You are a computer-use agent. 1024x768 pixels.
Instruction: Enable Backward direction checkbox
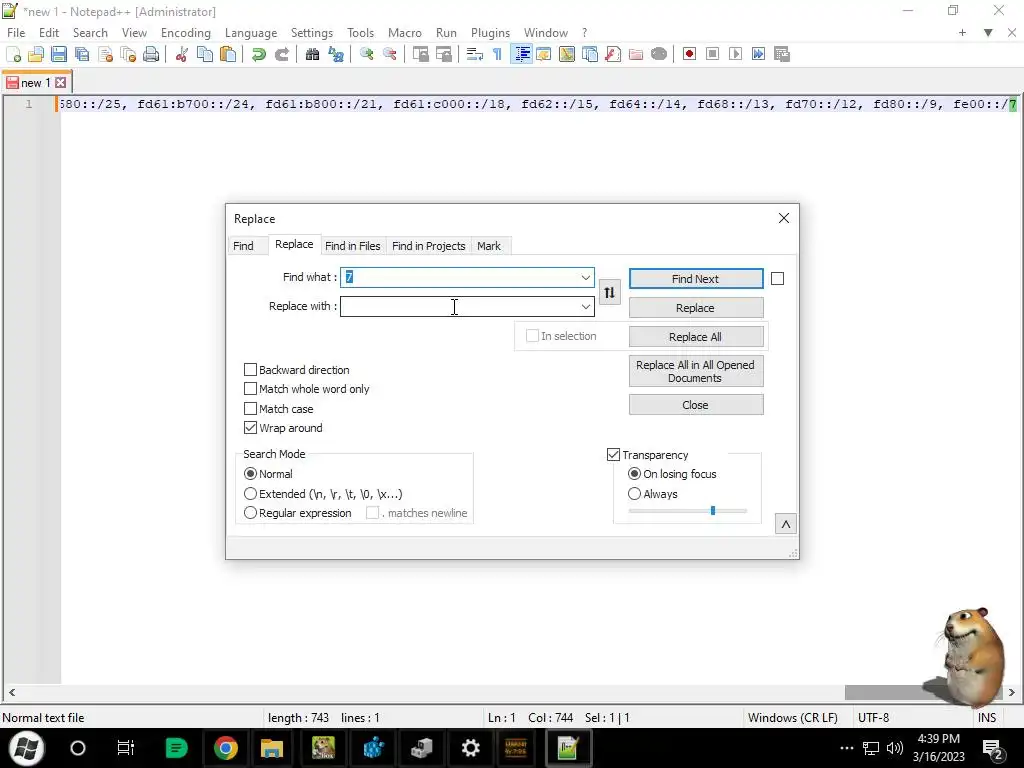tap(250, 370)
